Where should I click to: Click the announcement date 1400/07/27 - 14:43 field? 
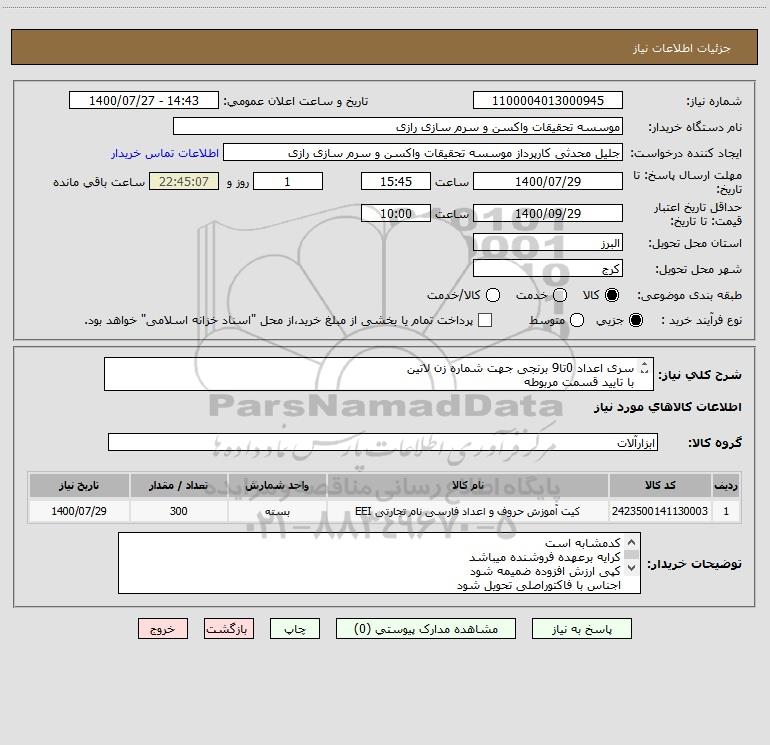144,101
